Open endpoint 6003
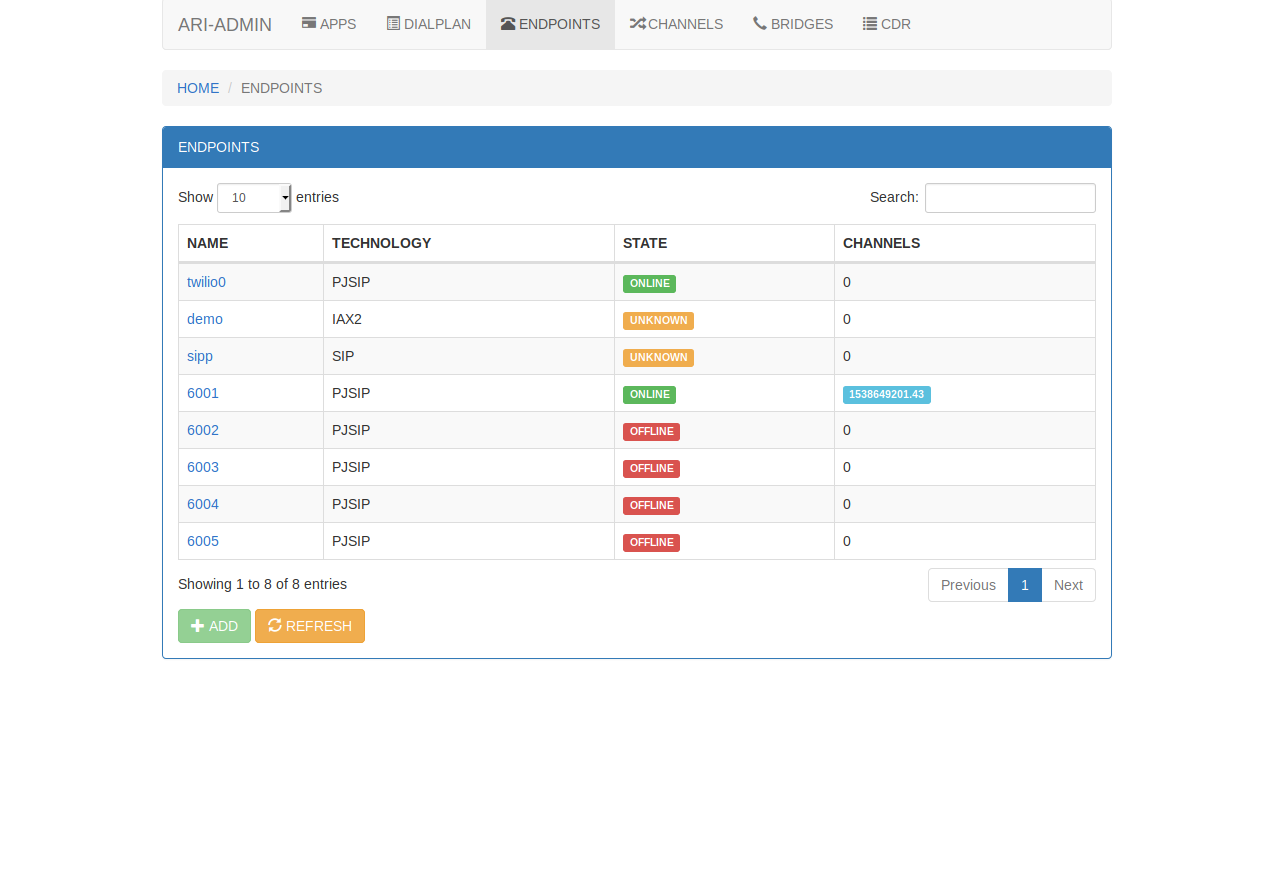1276x894 pixels. coord(203,467)
